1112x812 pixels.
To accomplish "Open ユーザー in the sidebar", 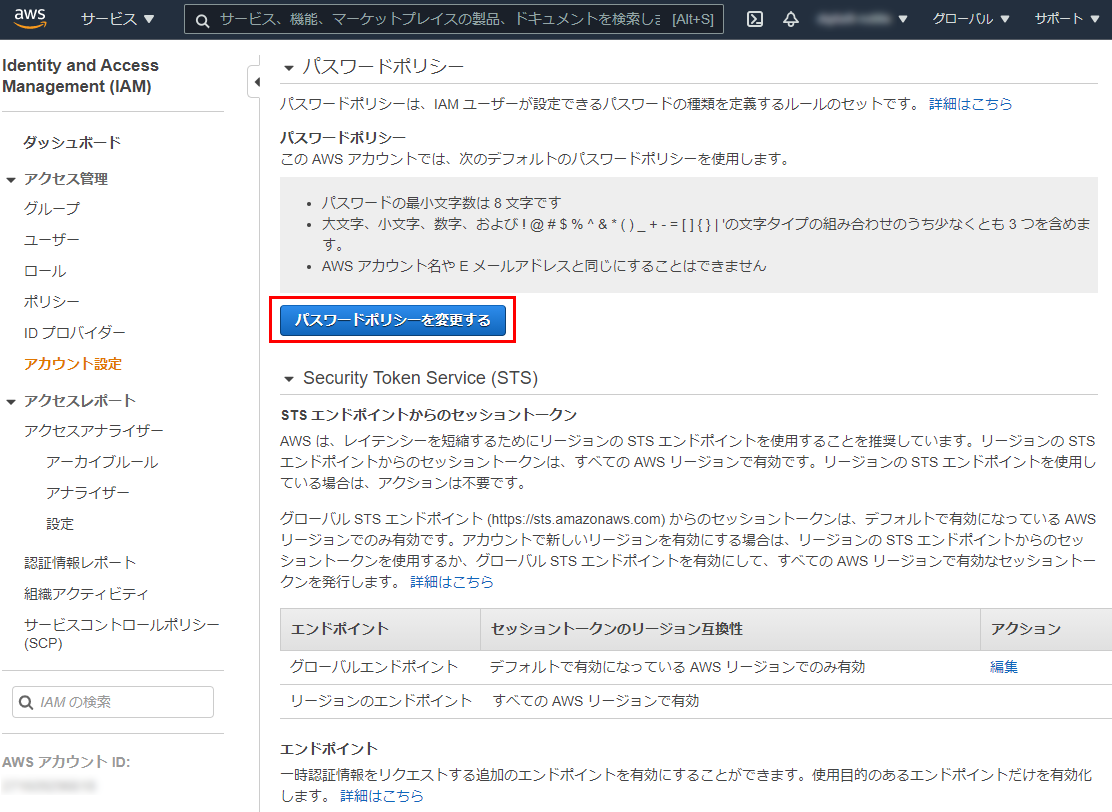I will [x=52, y=240].
